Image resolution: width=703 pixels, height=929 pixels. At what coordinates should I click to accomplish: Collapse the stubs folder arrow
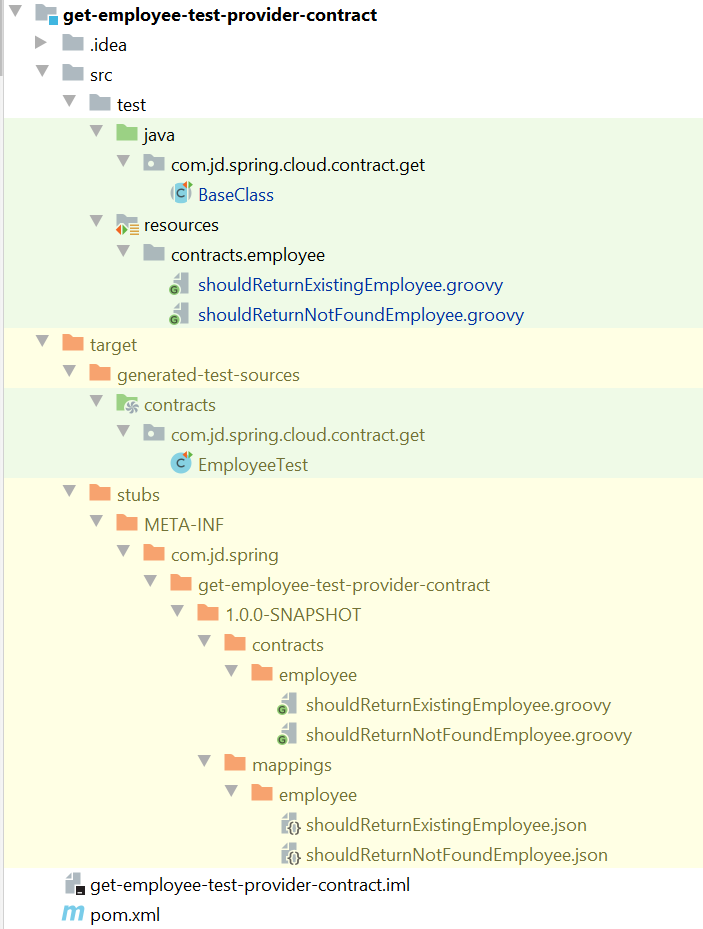[70, 491]
